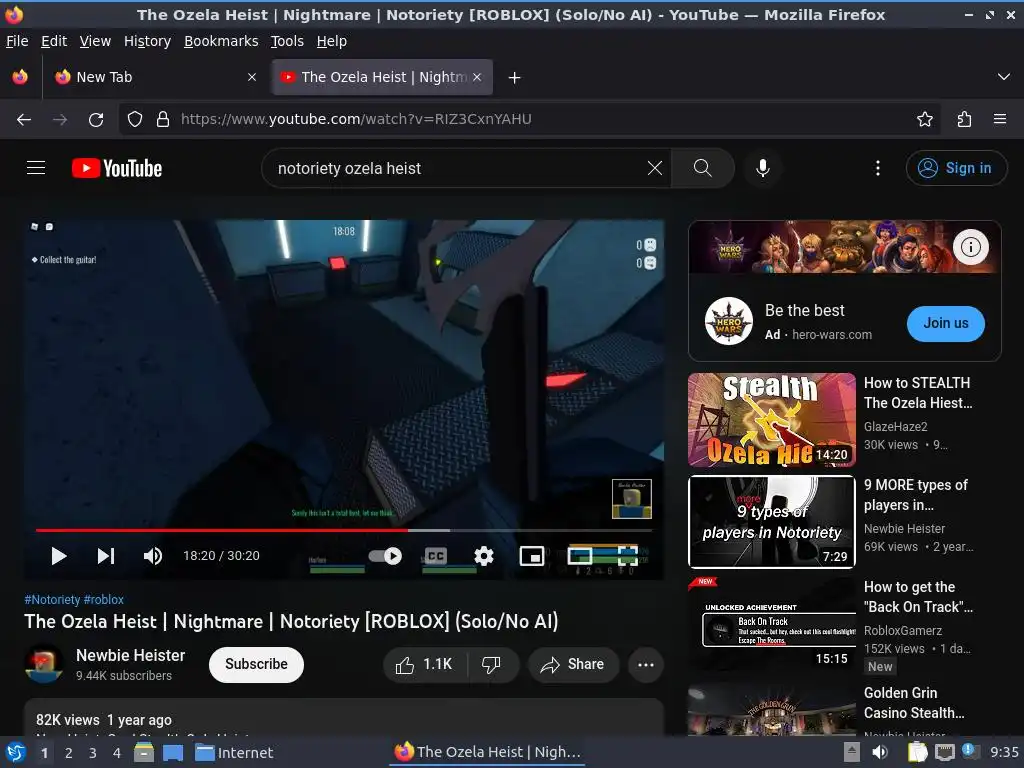Open the taskbar volume control
Image resolution: width=1024 pixels, height=768 pixels.
(880, 752)
